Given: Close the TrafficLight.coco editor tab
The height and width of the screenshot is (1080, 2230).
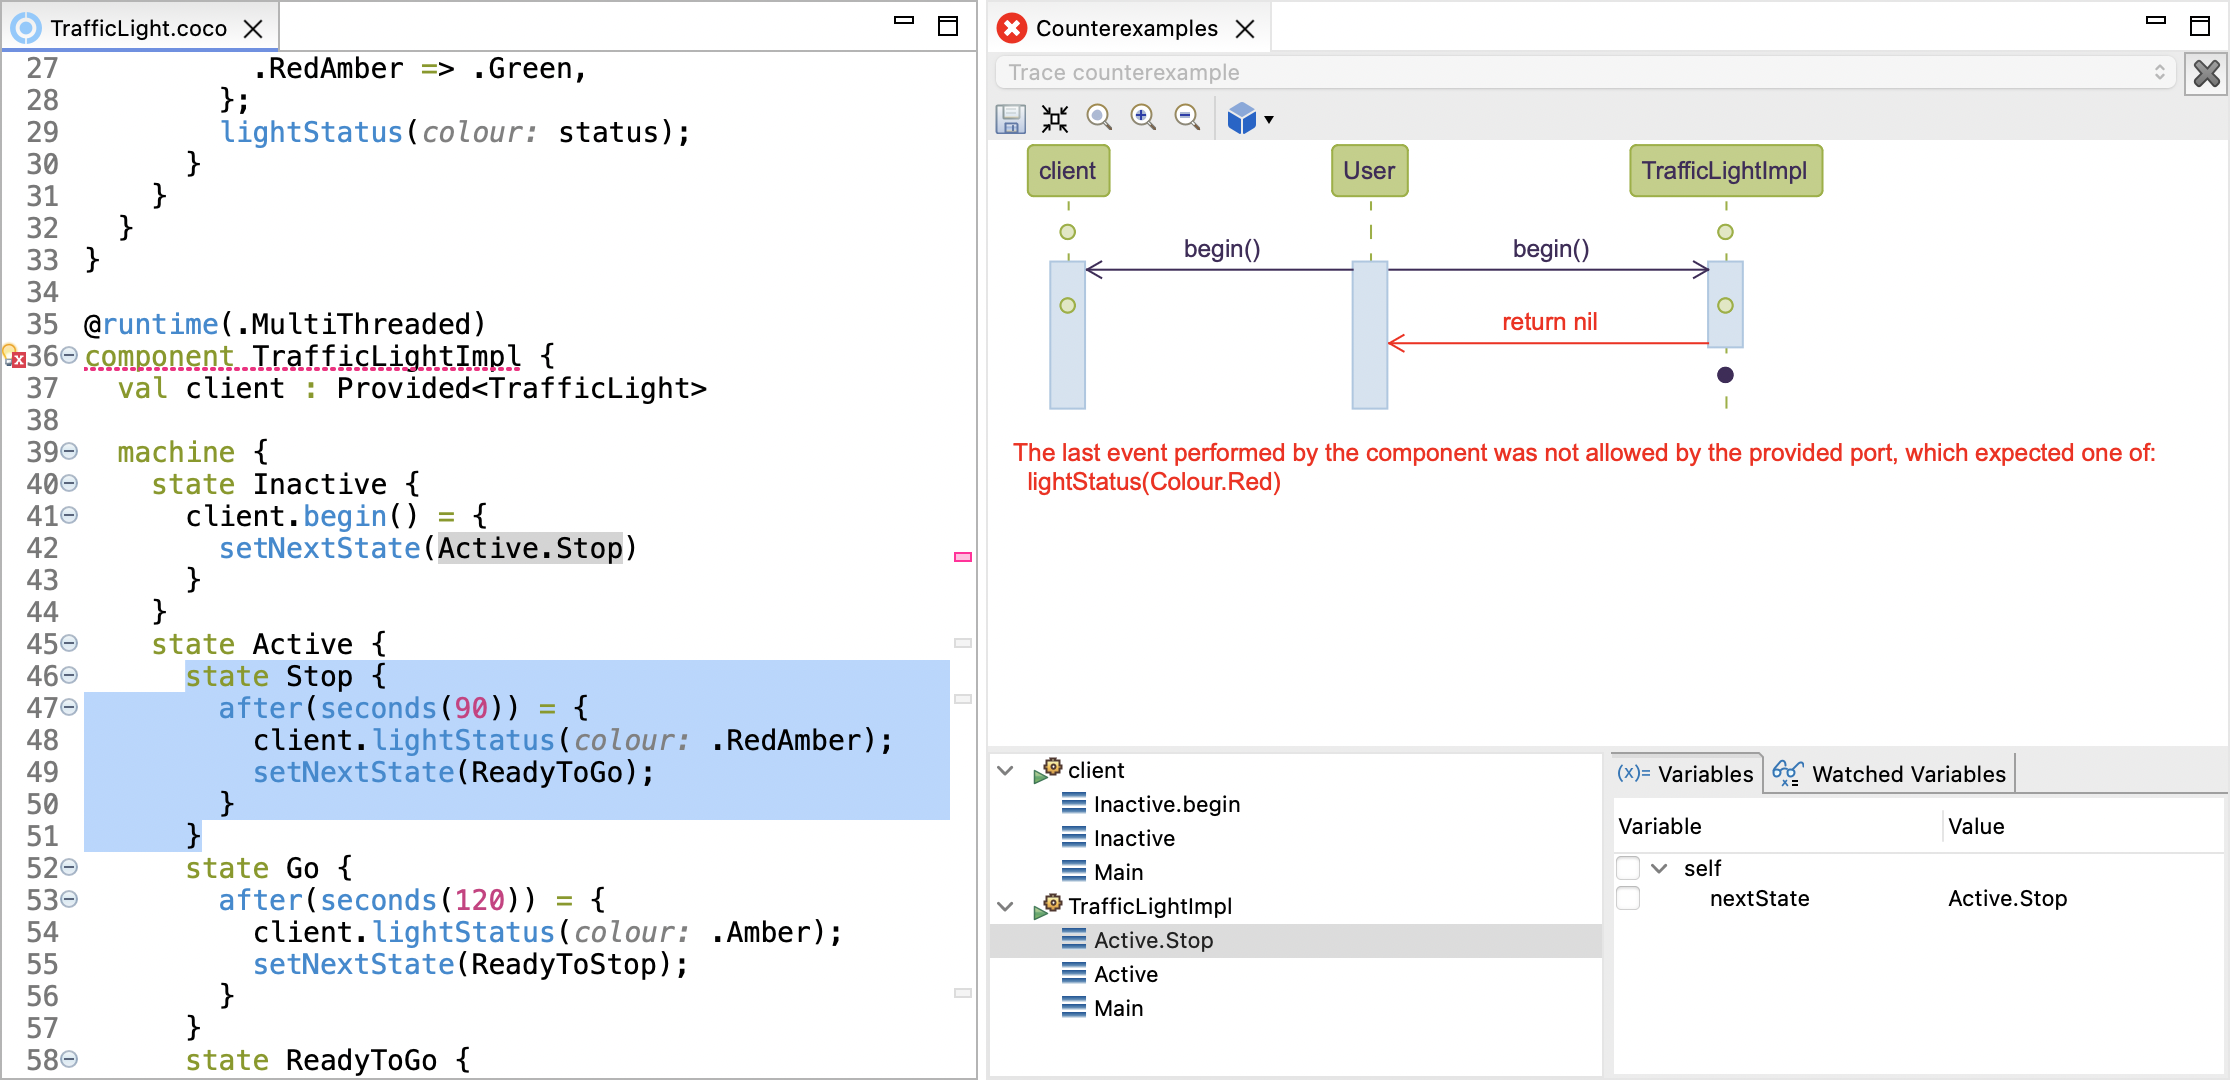Looking at the screenshot, I should click(x=254, y=29).
